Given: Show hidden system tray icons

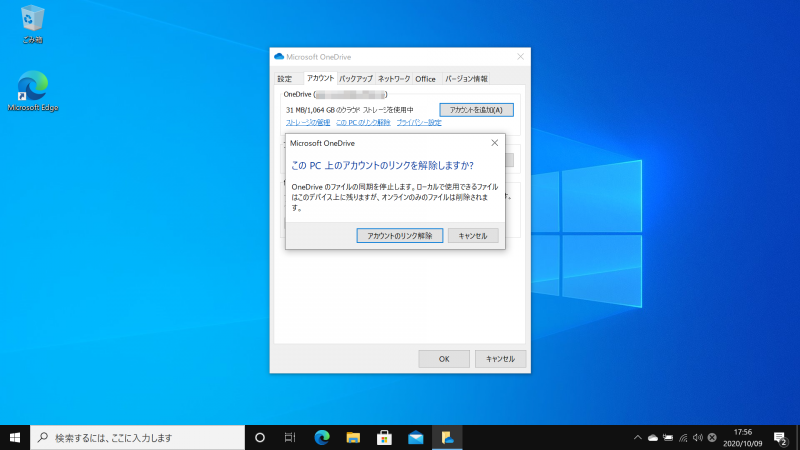Looking at the screenshot, I should click(x=637, y=438).
